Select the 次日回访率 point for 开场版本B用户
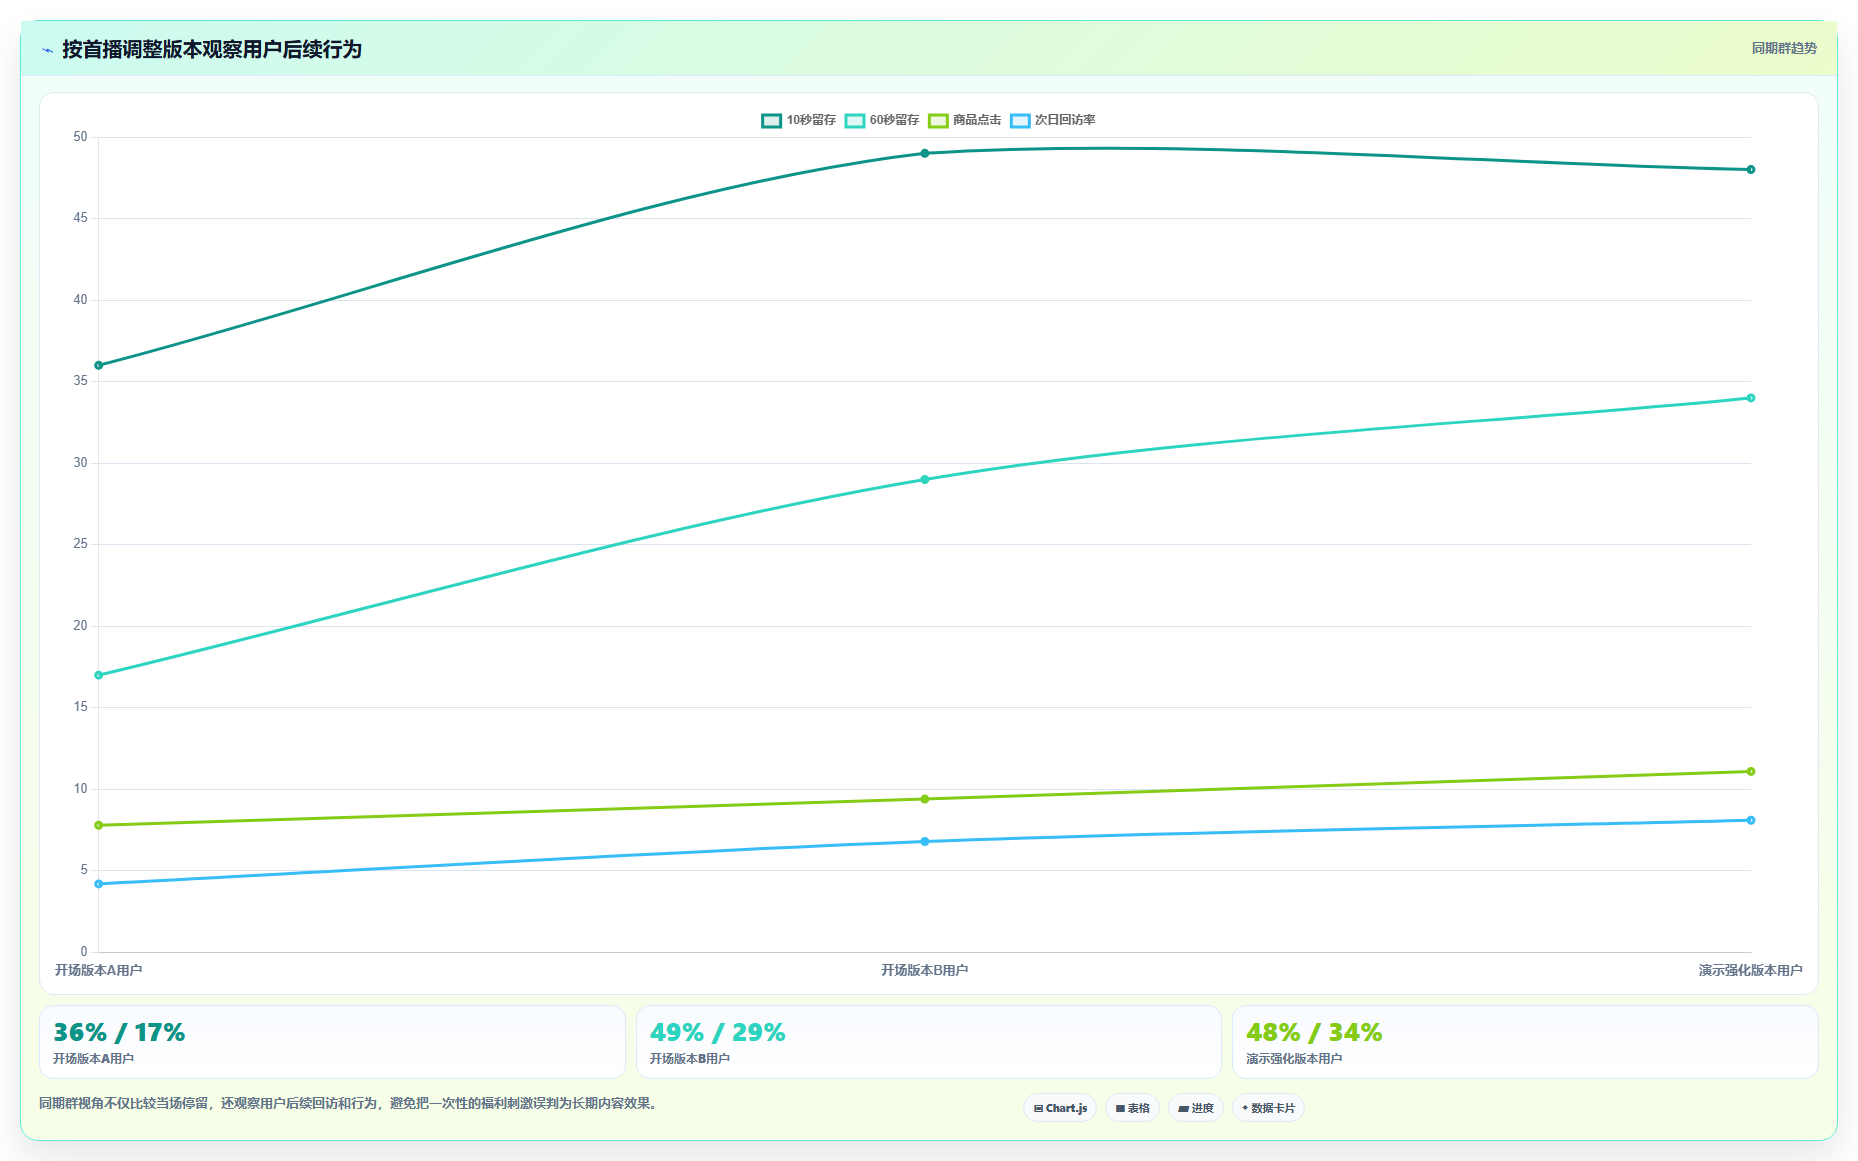Image resolution: width=1858 pixels, height=1161 pixels. tap(924, 841)
